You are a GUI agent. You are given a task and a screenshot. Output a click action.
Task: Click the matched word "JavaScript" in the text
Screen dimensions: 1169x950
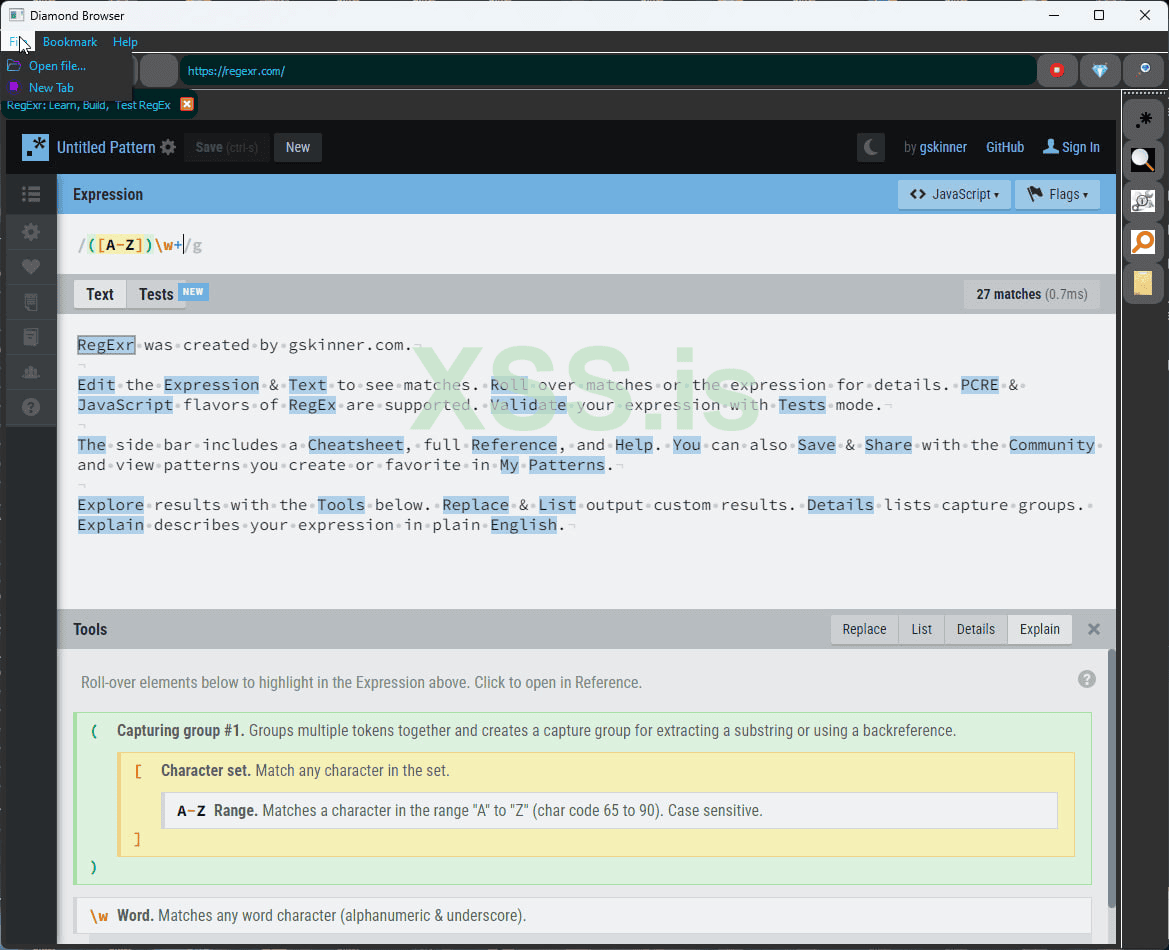point(125,405)
